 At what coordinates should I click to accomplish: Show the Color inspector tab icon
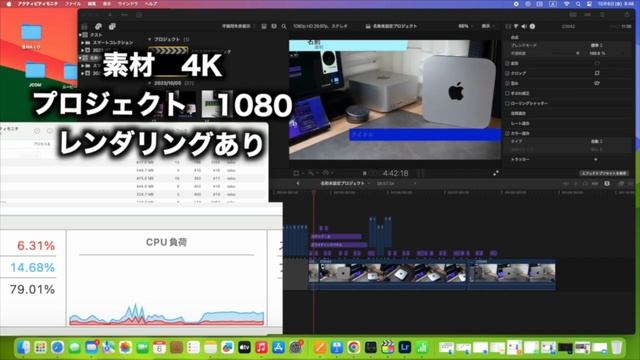516,26
